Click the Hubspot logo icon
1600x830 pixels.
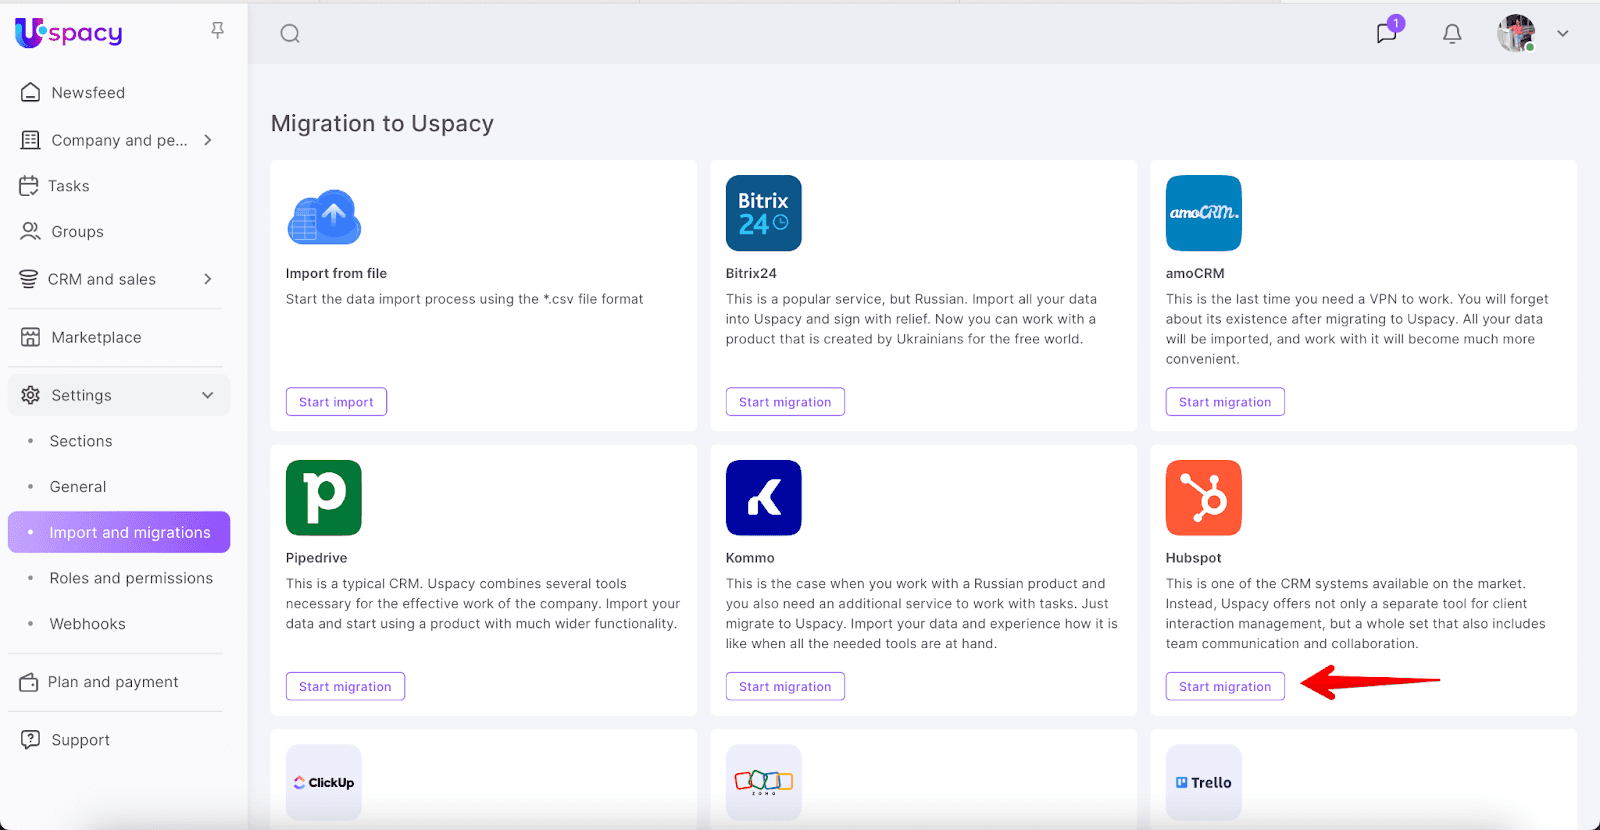(1203, 498)
